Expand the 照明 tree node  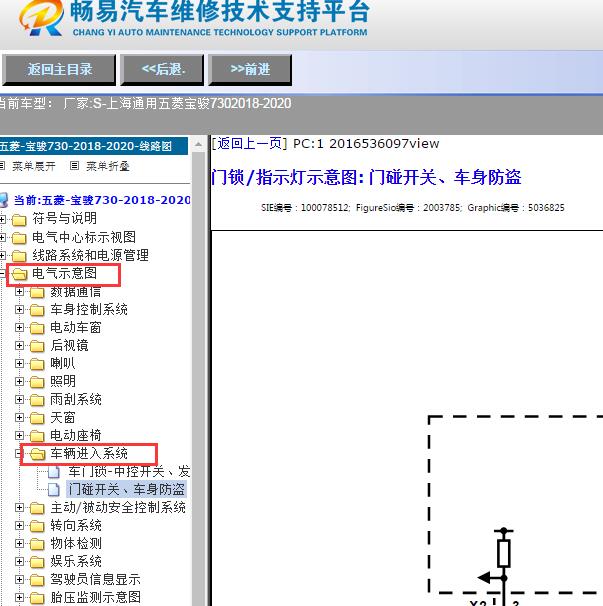tap(19, 381)
